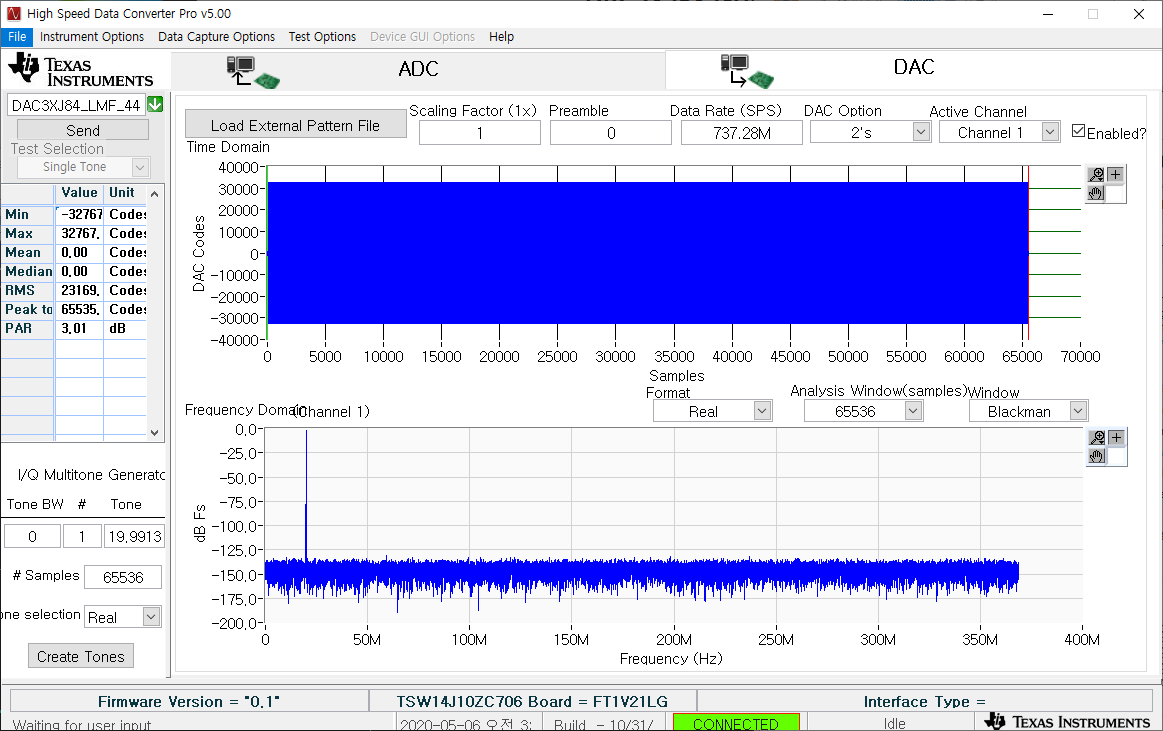Switch to the ADC tab
This screenshot has height=731, width=1163.
point(418,70)
